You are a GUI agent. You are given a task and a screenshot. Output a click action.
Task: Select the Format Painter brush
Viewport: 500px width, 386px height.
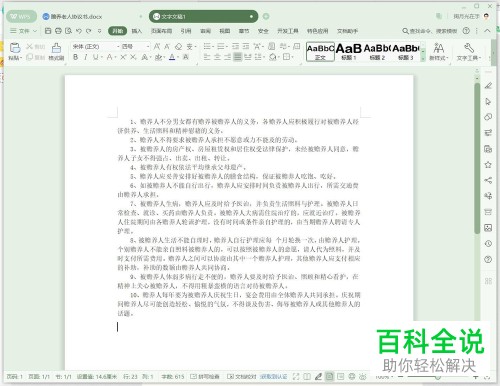[x=56, y=48]
